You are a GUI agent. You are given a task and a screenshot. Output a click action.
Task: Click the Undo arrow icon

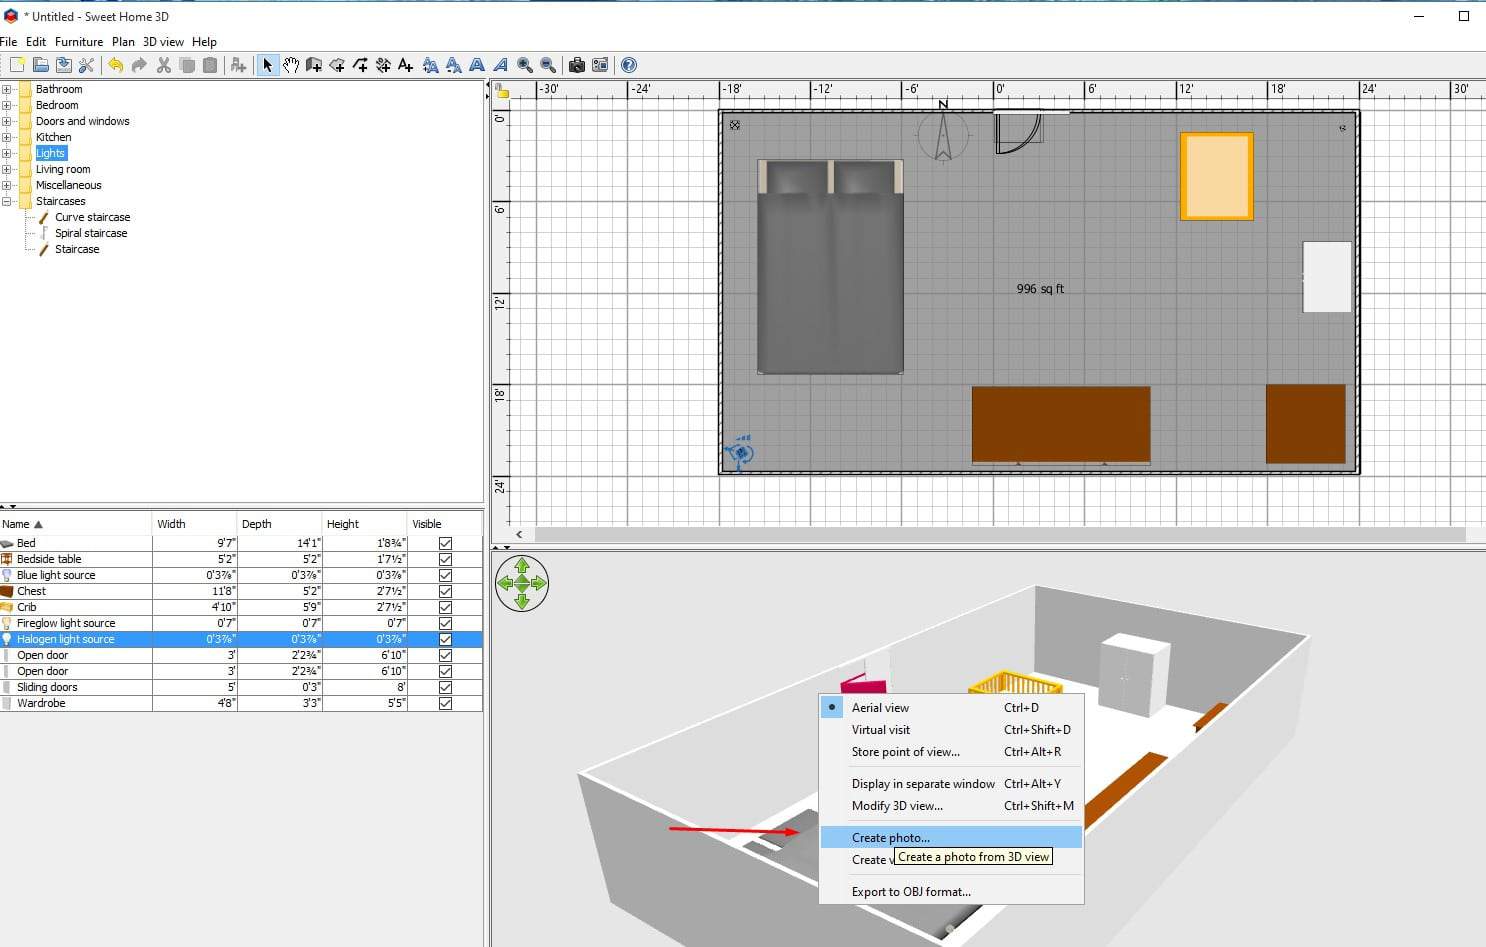115,65
